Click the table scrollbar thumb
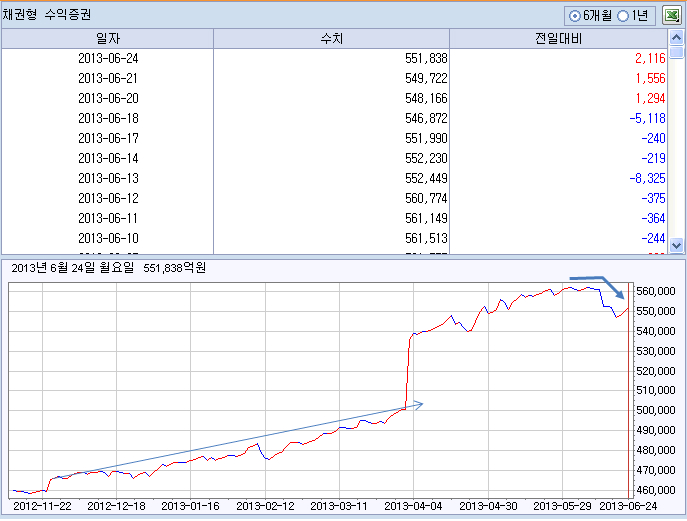The image size is (687, 521). click(676, 52)
